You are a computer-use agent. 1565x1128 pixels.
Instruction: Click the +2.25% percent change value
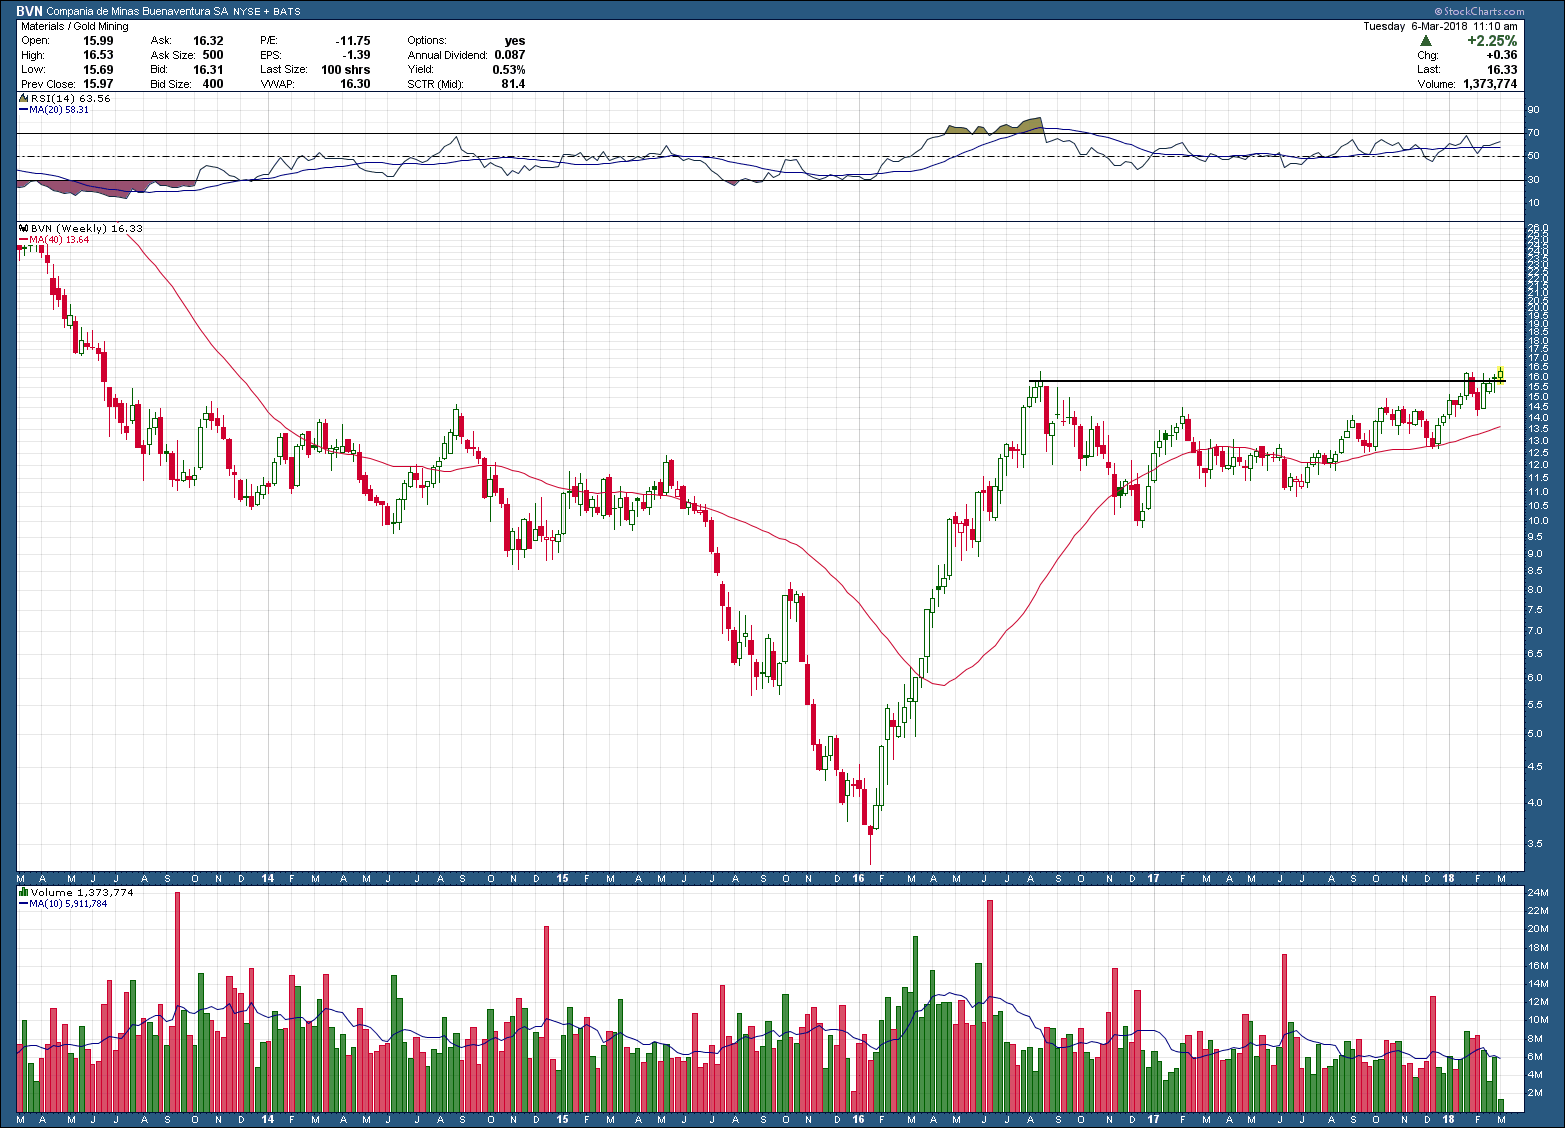click(1492, 41)
